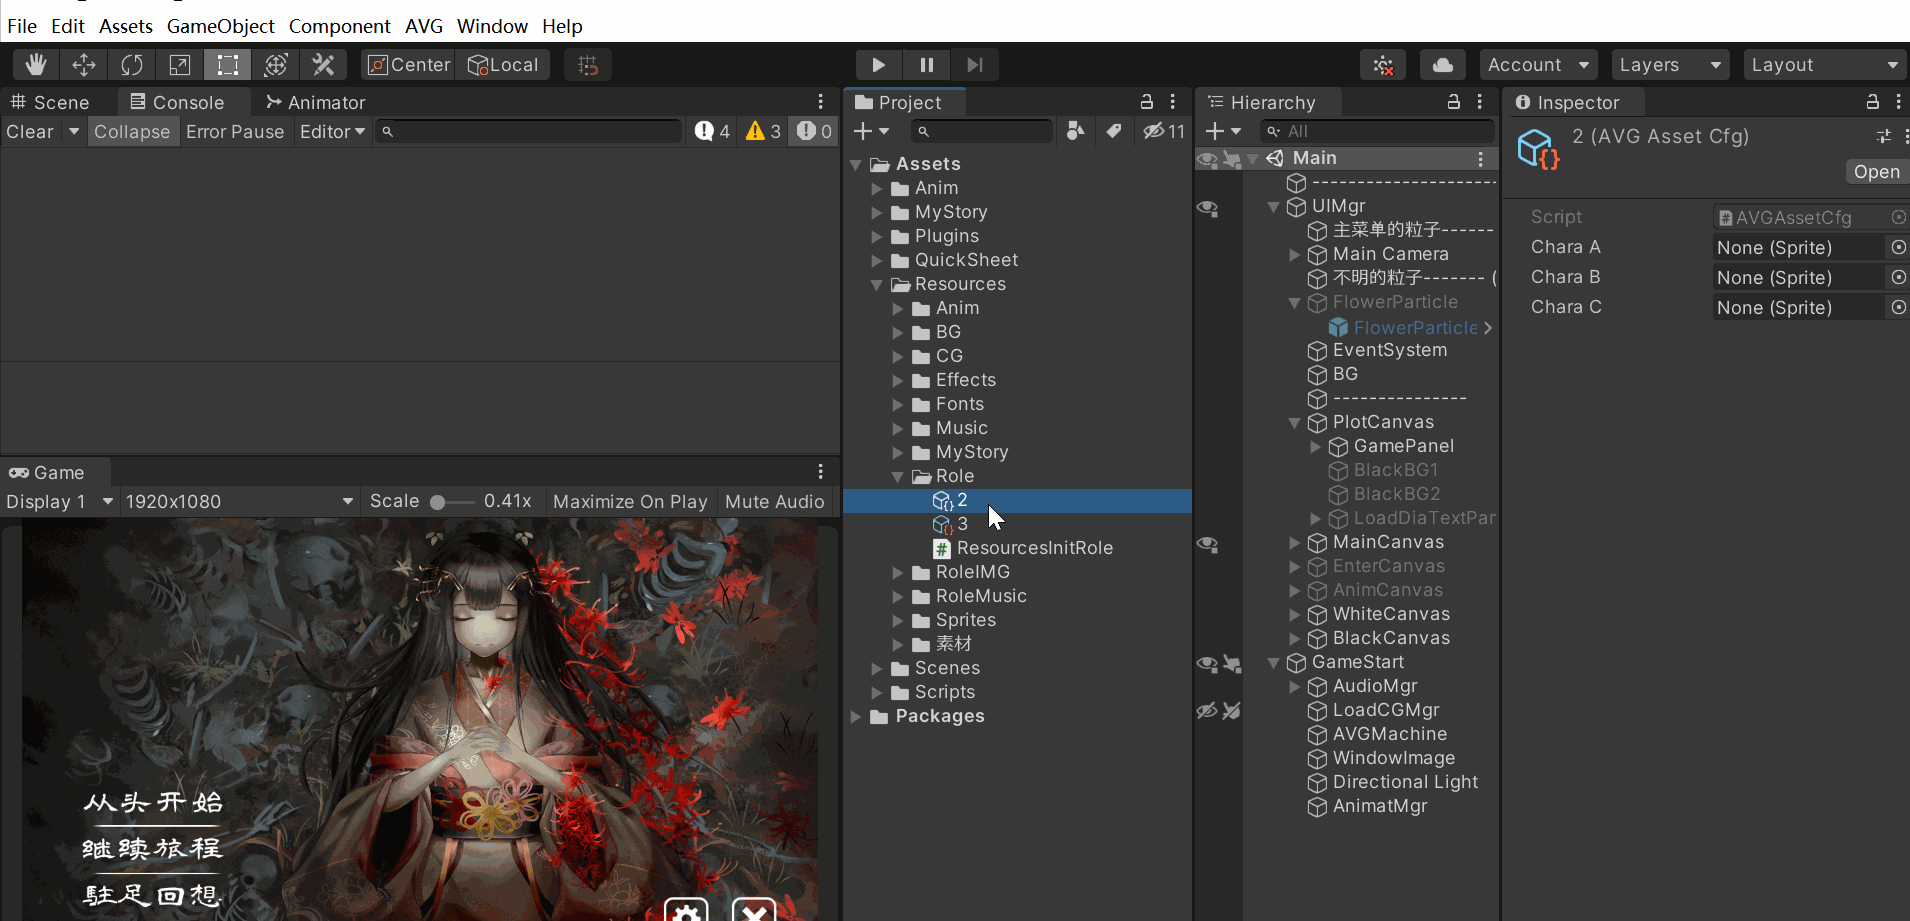Open the Layout dropdown

1826,65
